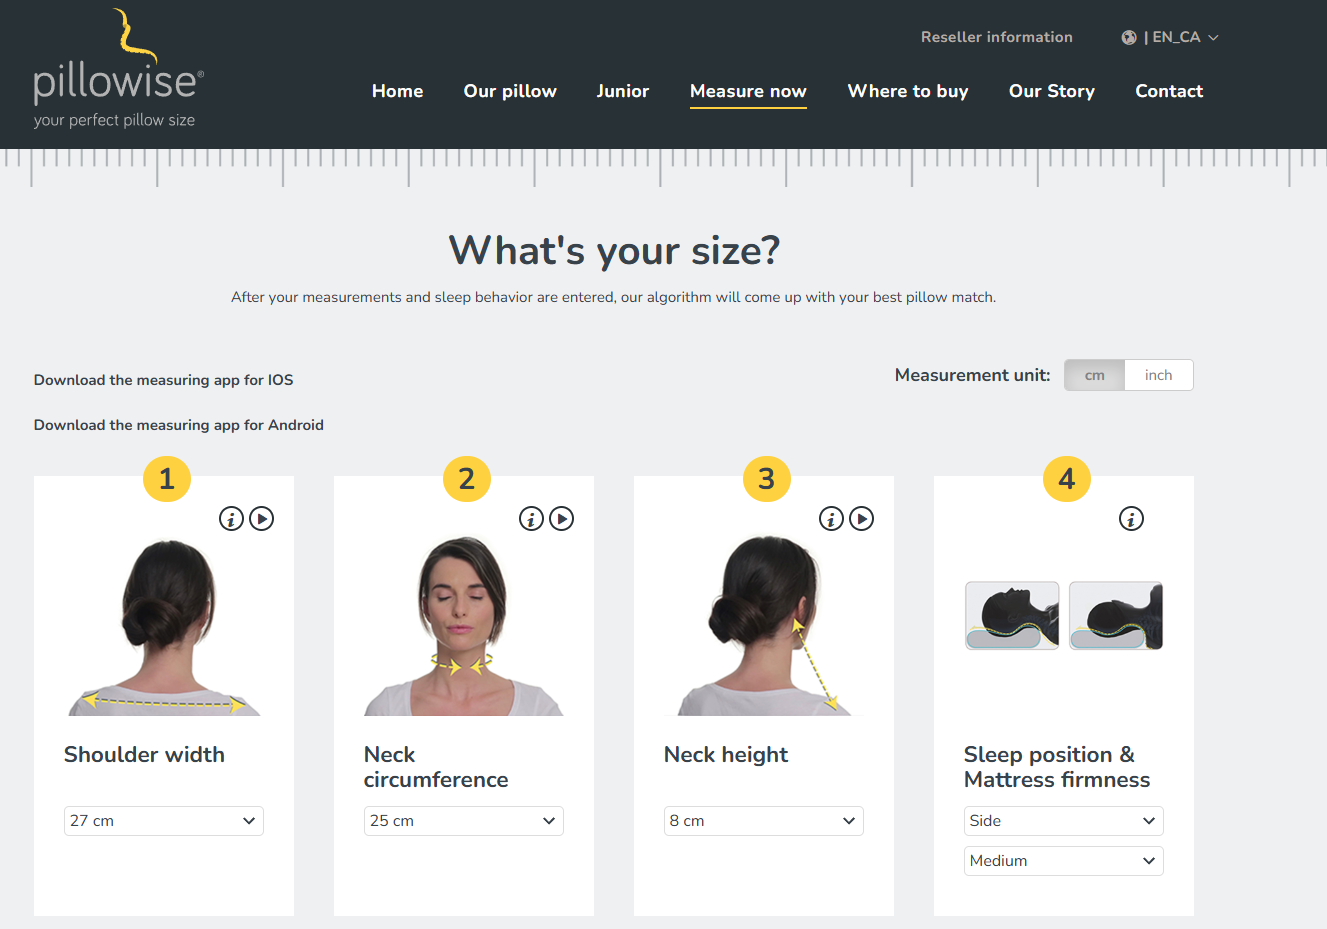Switch measurement unit to inch
1327x929 pixels.
point(1158,375)
